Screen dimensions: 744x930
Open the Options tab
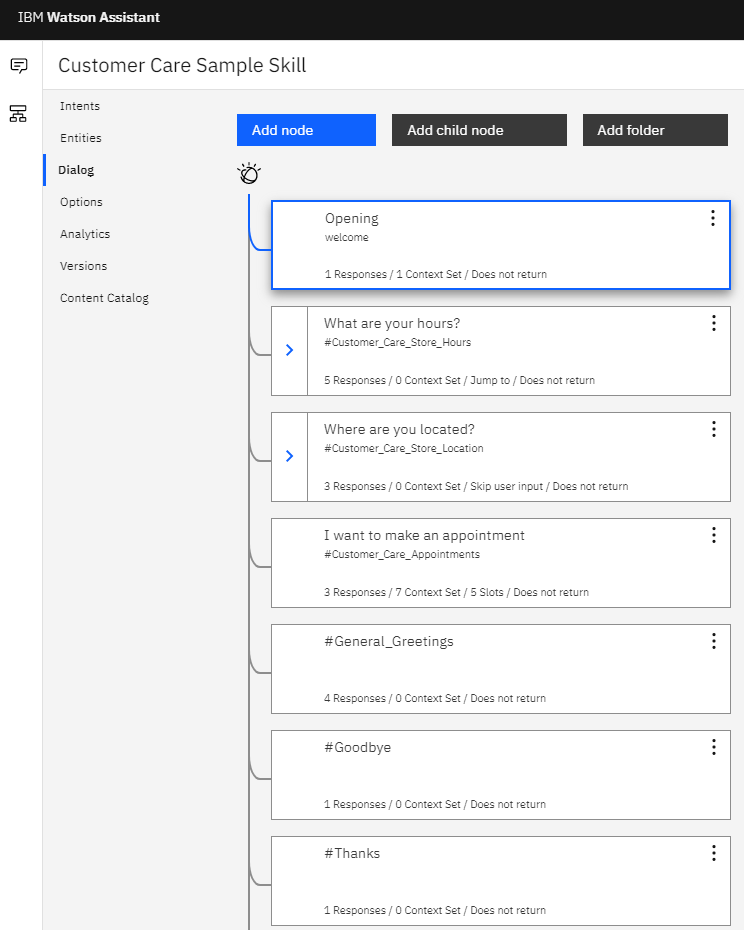[x=81, y=202]
